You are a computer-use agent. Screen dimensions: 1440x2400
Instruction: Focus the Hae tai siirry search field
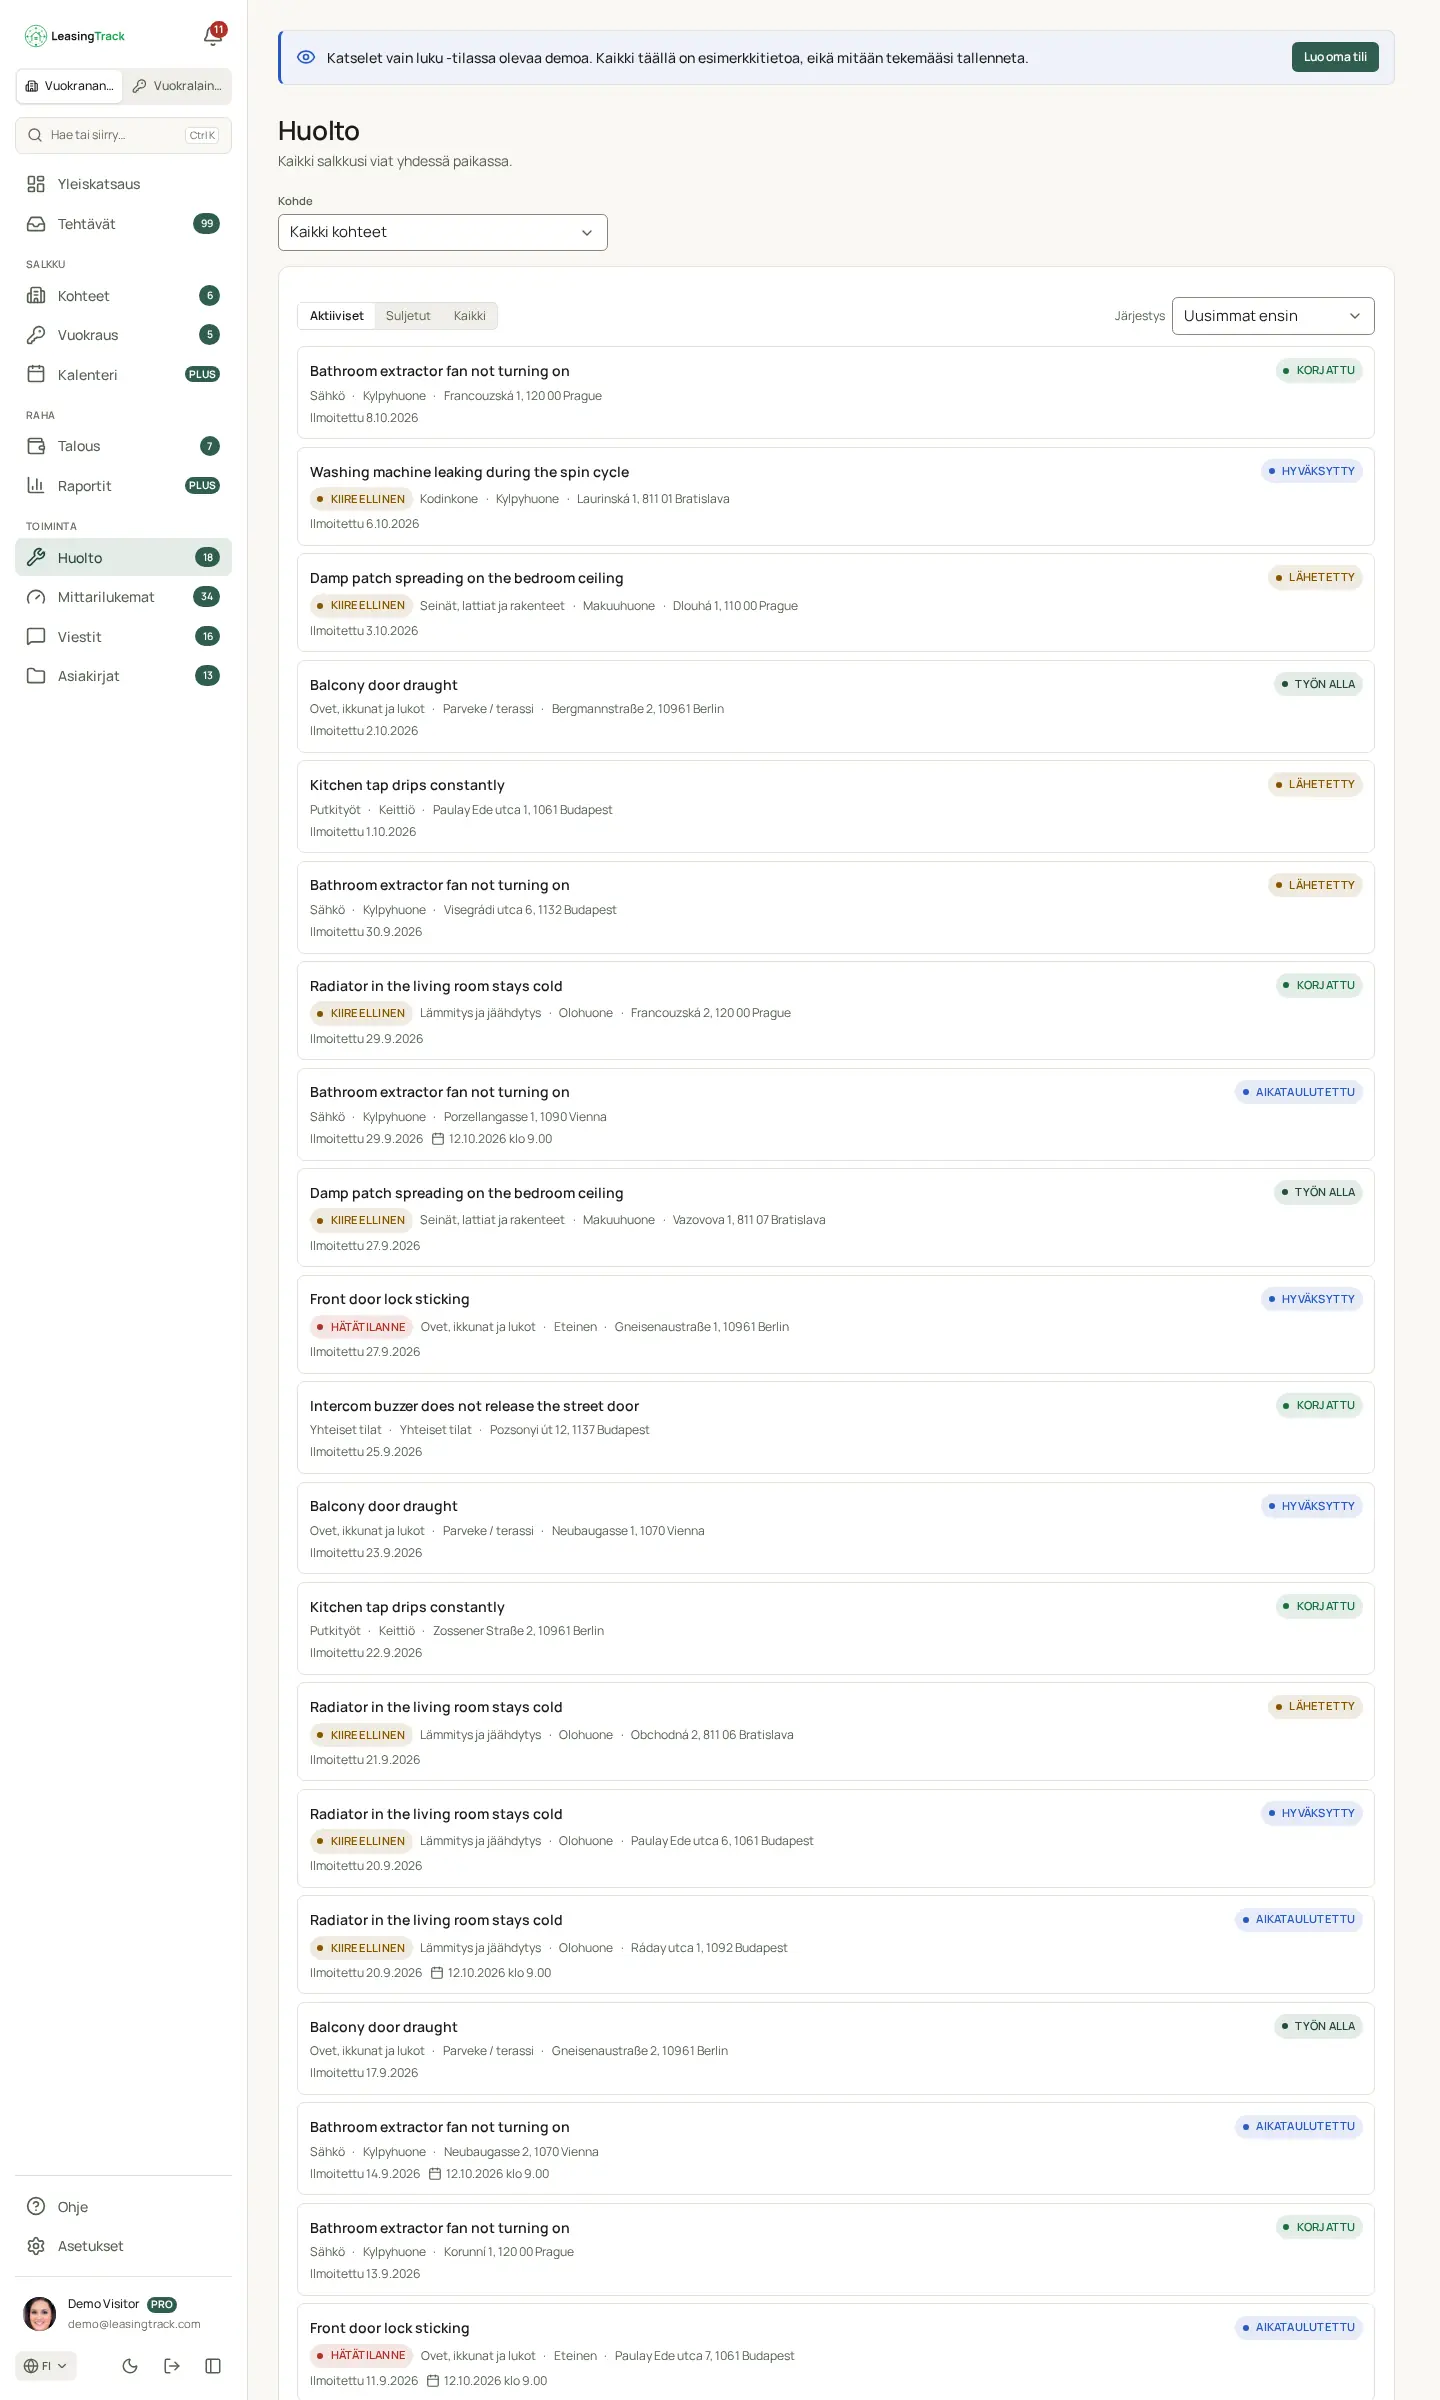pos(123,135)
